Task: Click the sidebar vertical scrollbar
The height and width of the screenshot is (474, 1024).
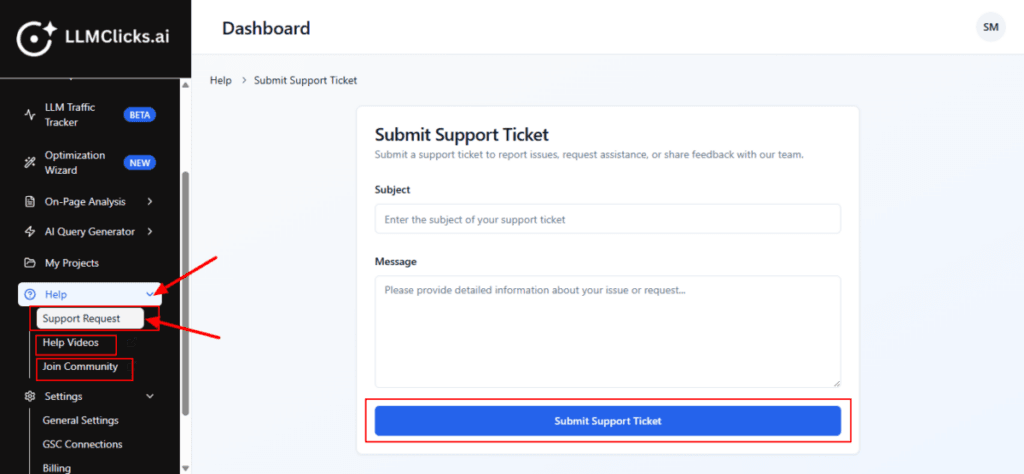Action: click(184, 290)
